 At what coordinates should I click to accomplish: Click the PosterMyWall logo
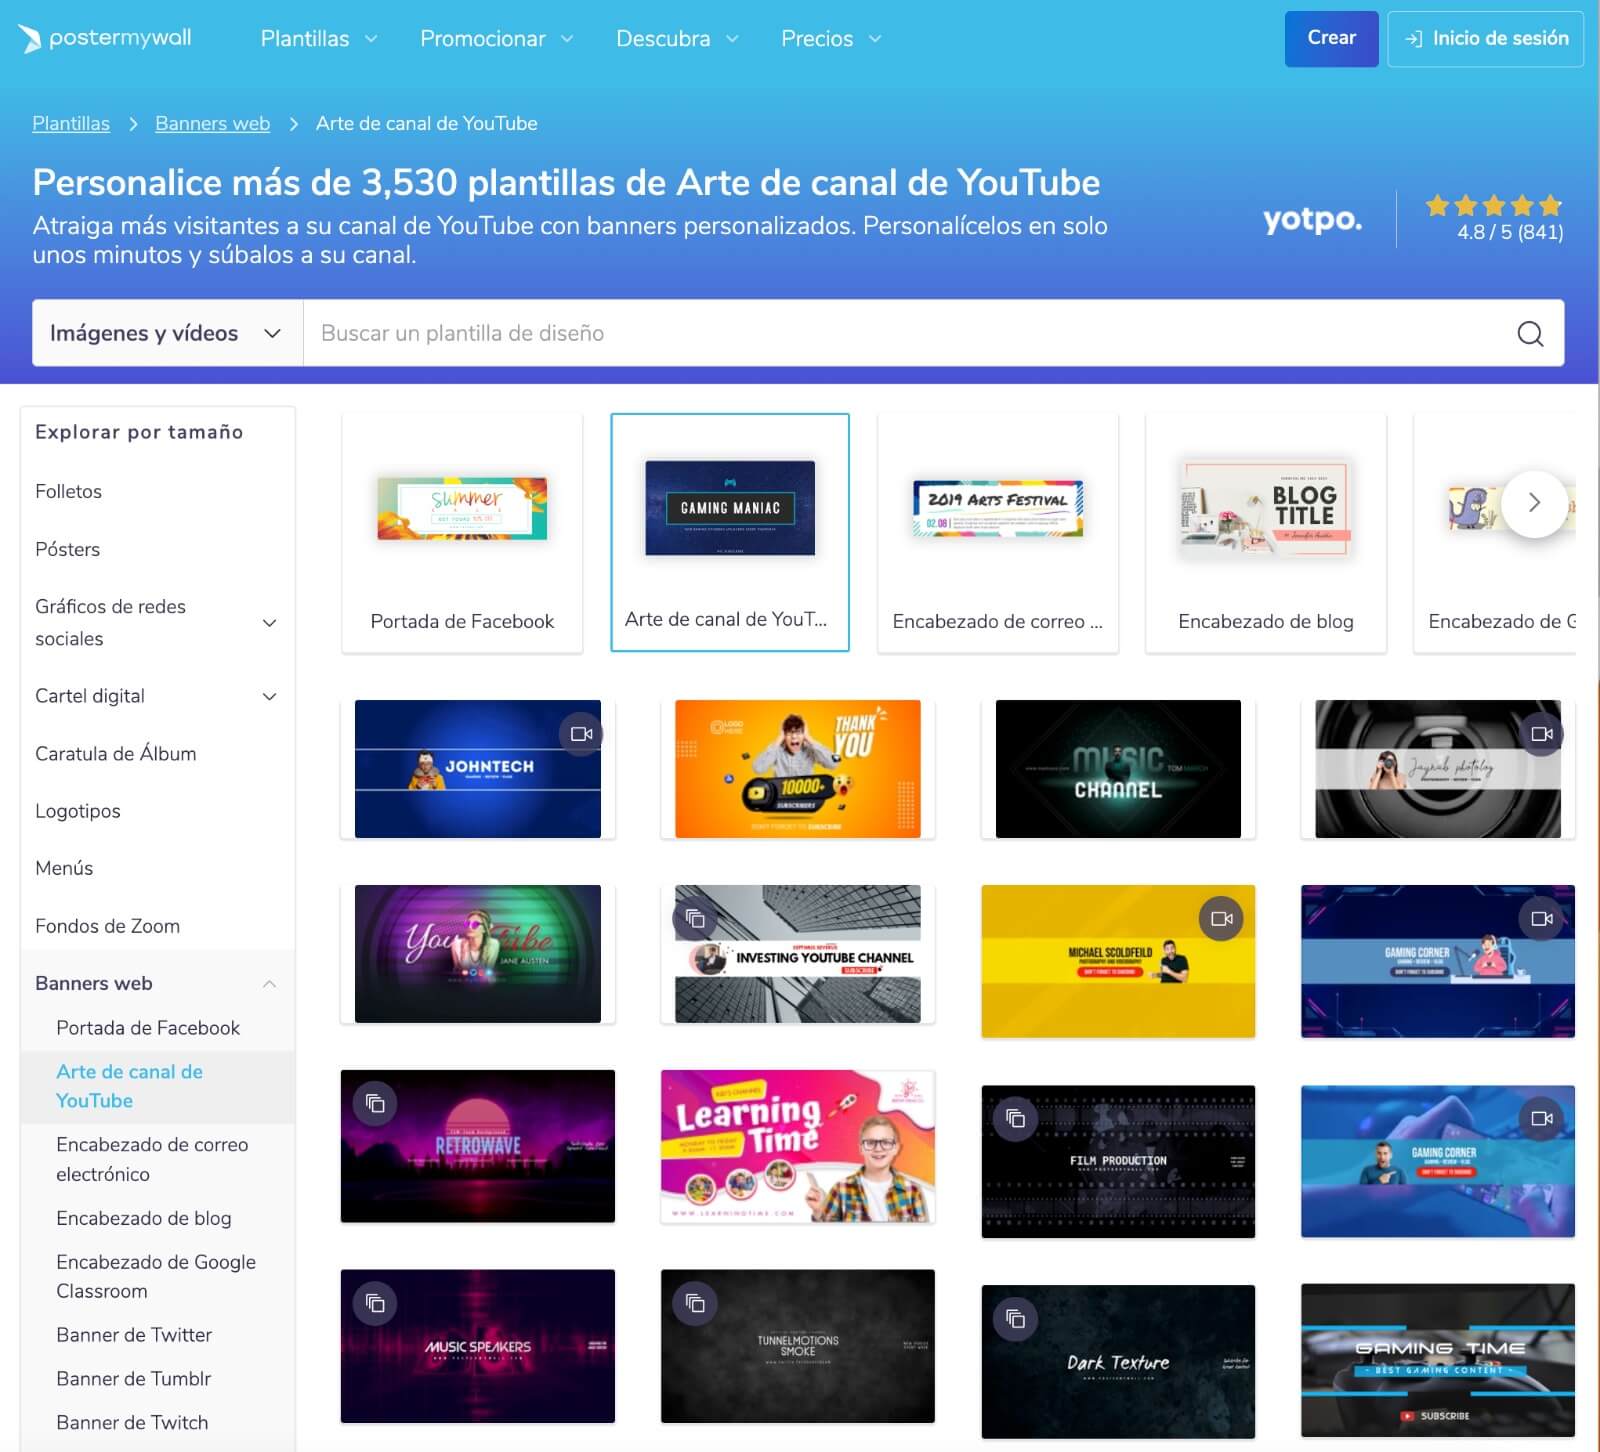click(x=105, y=38)
